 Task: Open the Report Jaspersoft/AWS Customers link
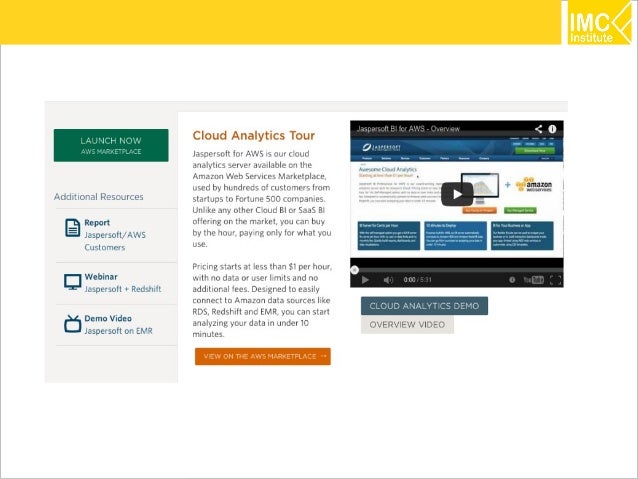pyautogui.click(x=115, y=235)
